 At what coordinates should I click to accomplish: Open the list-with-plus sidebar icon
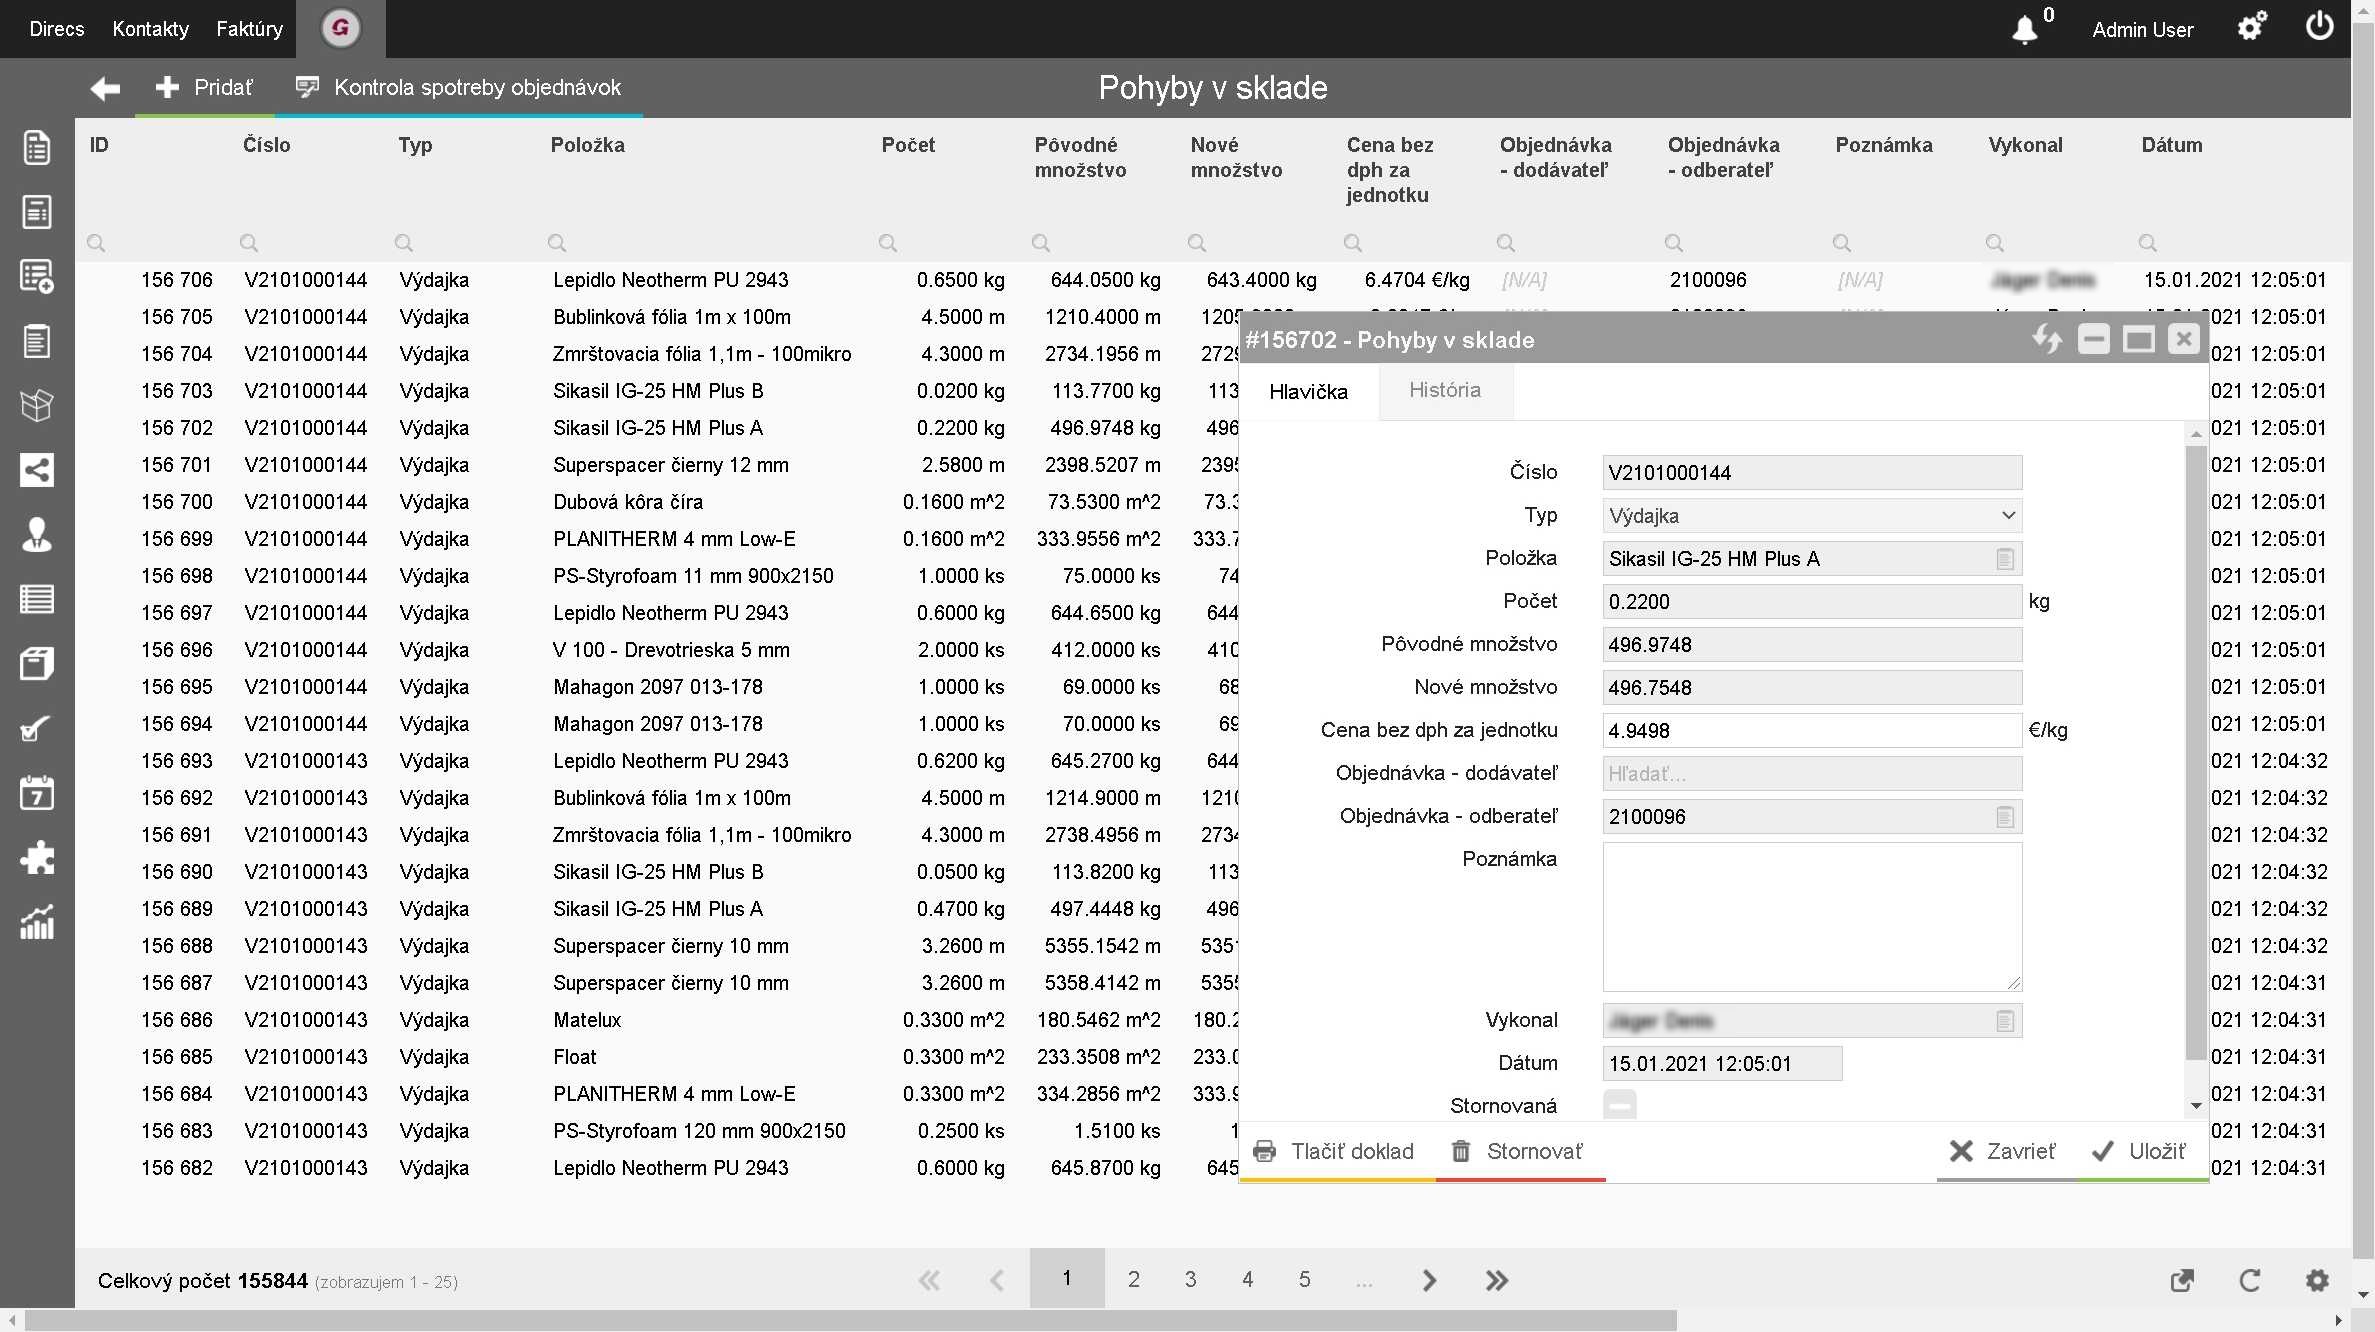pos(37,277)
